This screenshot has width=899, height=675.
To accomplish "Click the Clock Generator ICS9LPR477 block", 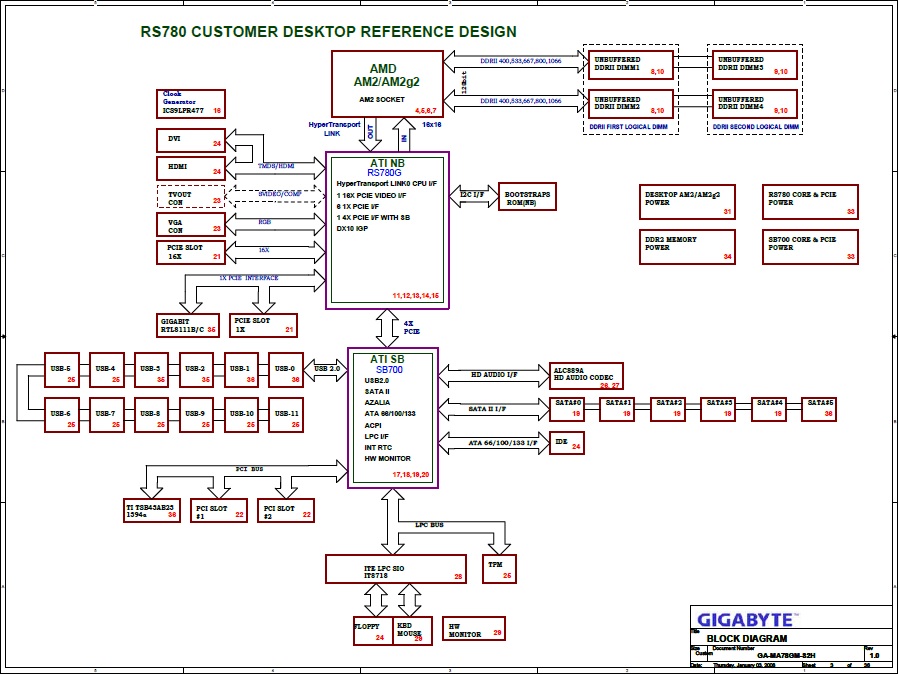I will pos(191,104).
